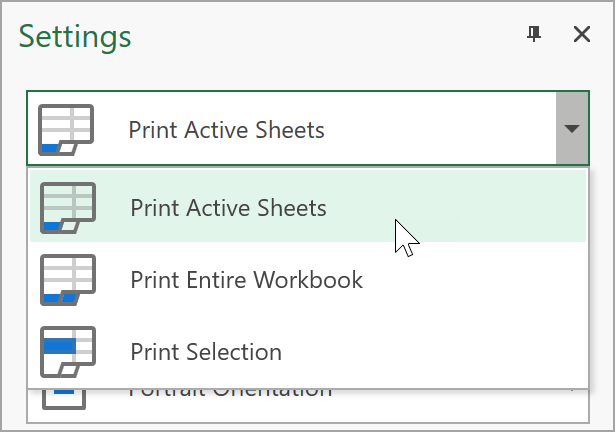Click the "Print Active Sheets" text in combo box
This screenshot has width=616, height=434.
click(x=226, y=130)
